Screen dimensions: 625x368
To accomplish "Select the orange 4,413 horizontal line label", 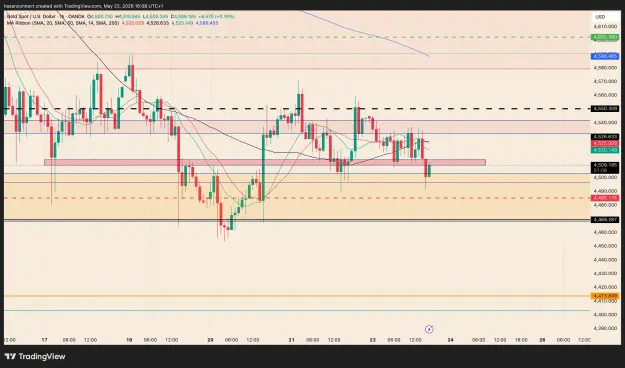I will 605,296.
